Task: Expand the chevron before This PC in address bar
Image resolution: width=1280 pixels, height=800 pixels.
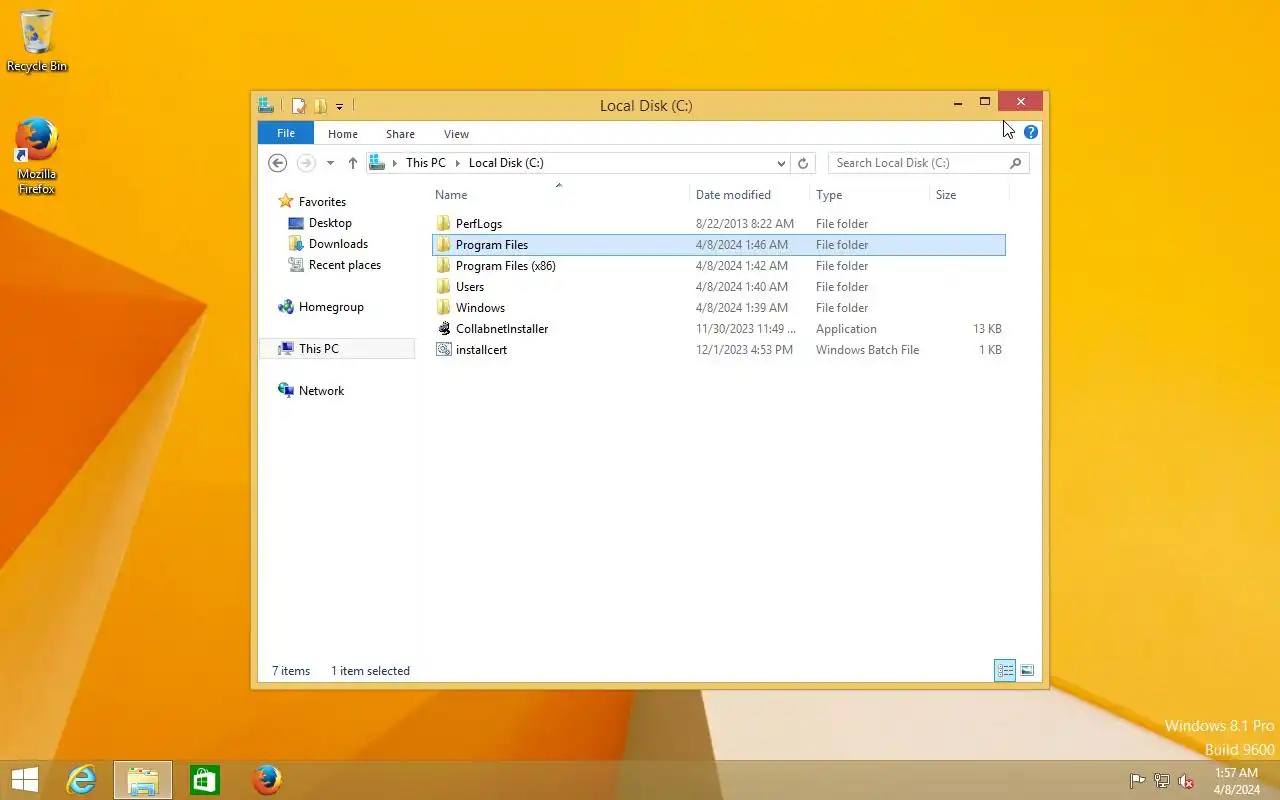Action: [x=396, y=163]
